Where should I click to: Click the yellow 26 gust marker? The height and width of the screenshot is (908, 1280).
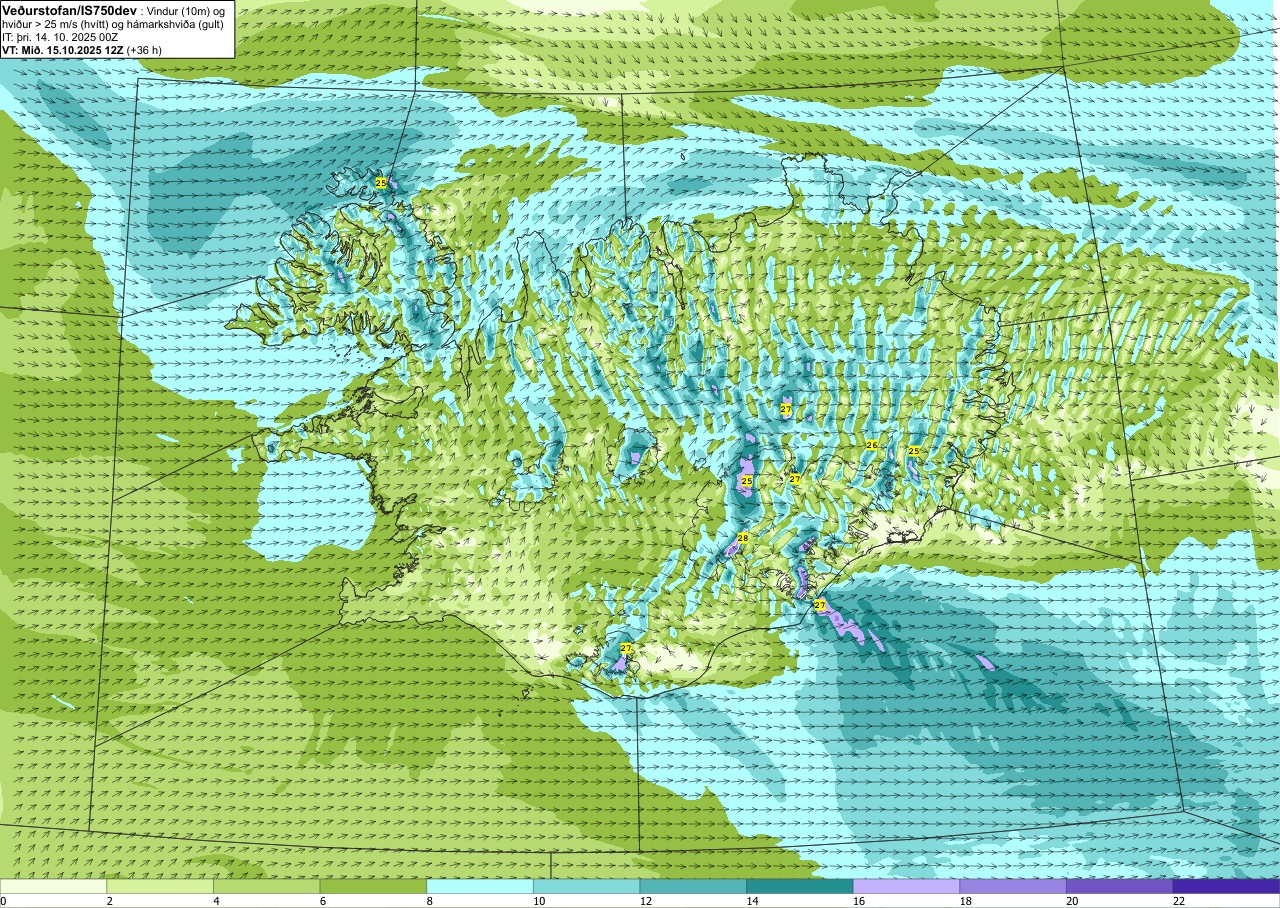click(x=872, y=445)
